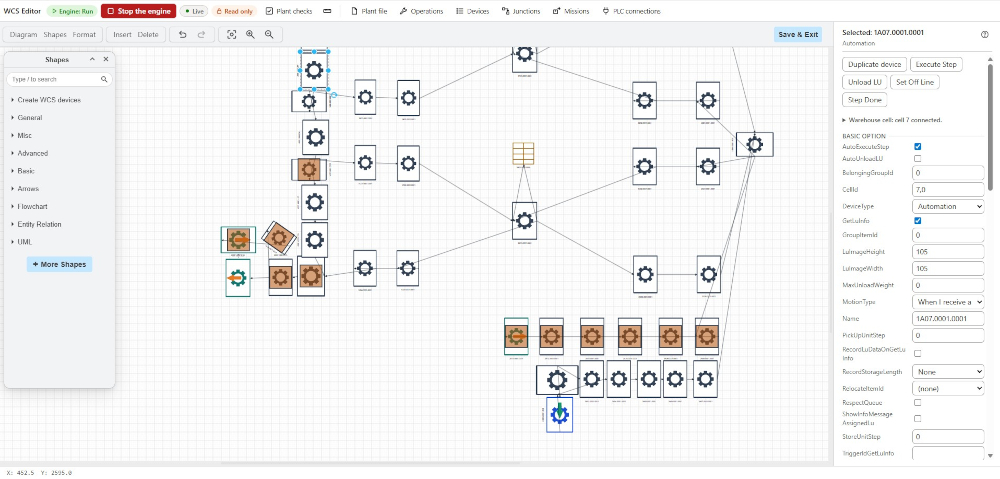This screenshot has height=479, width=1000.
Task: Open help with the question mark icon
Action: [x=984, y=35]
